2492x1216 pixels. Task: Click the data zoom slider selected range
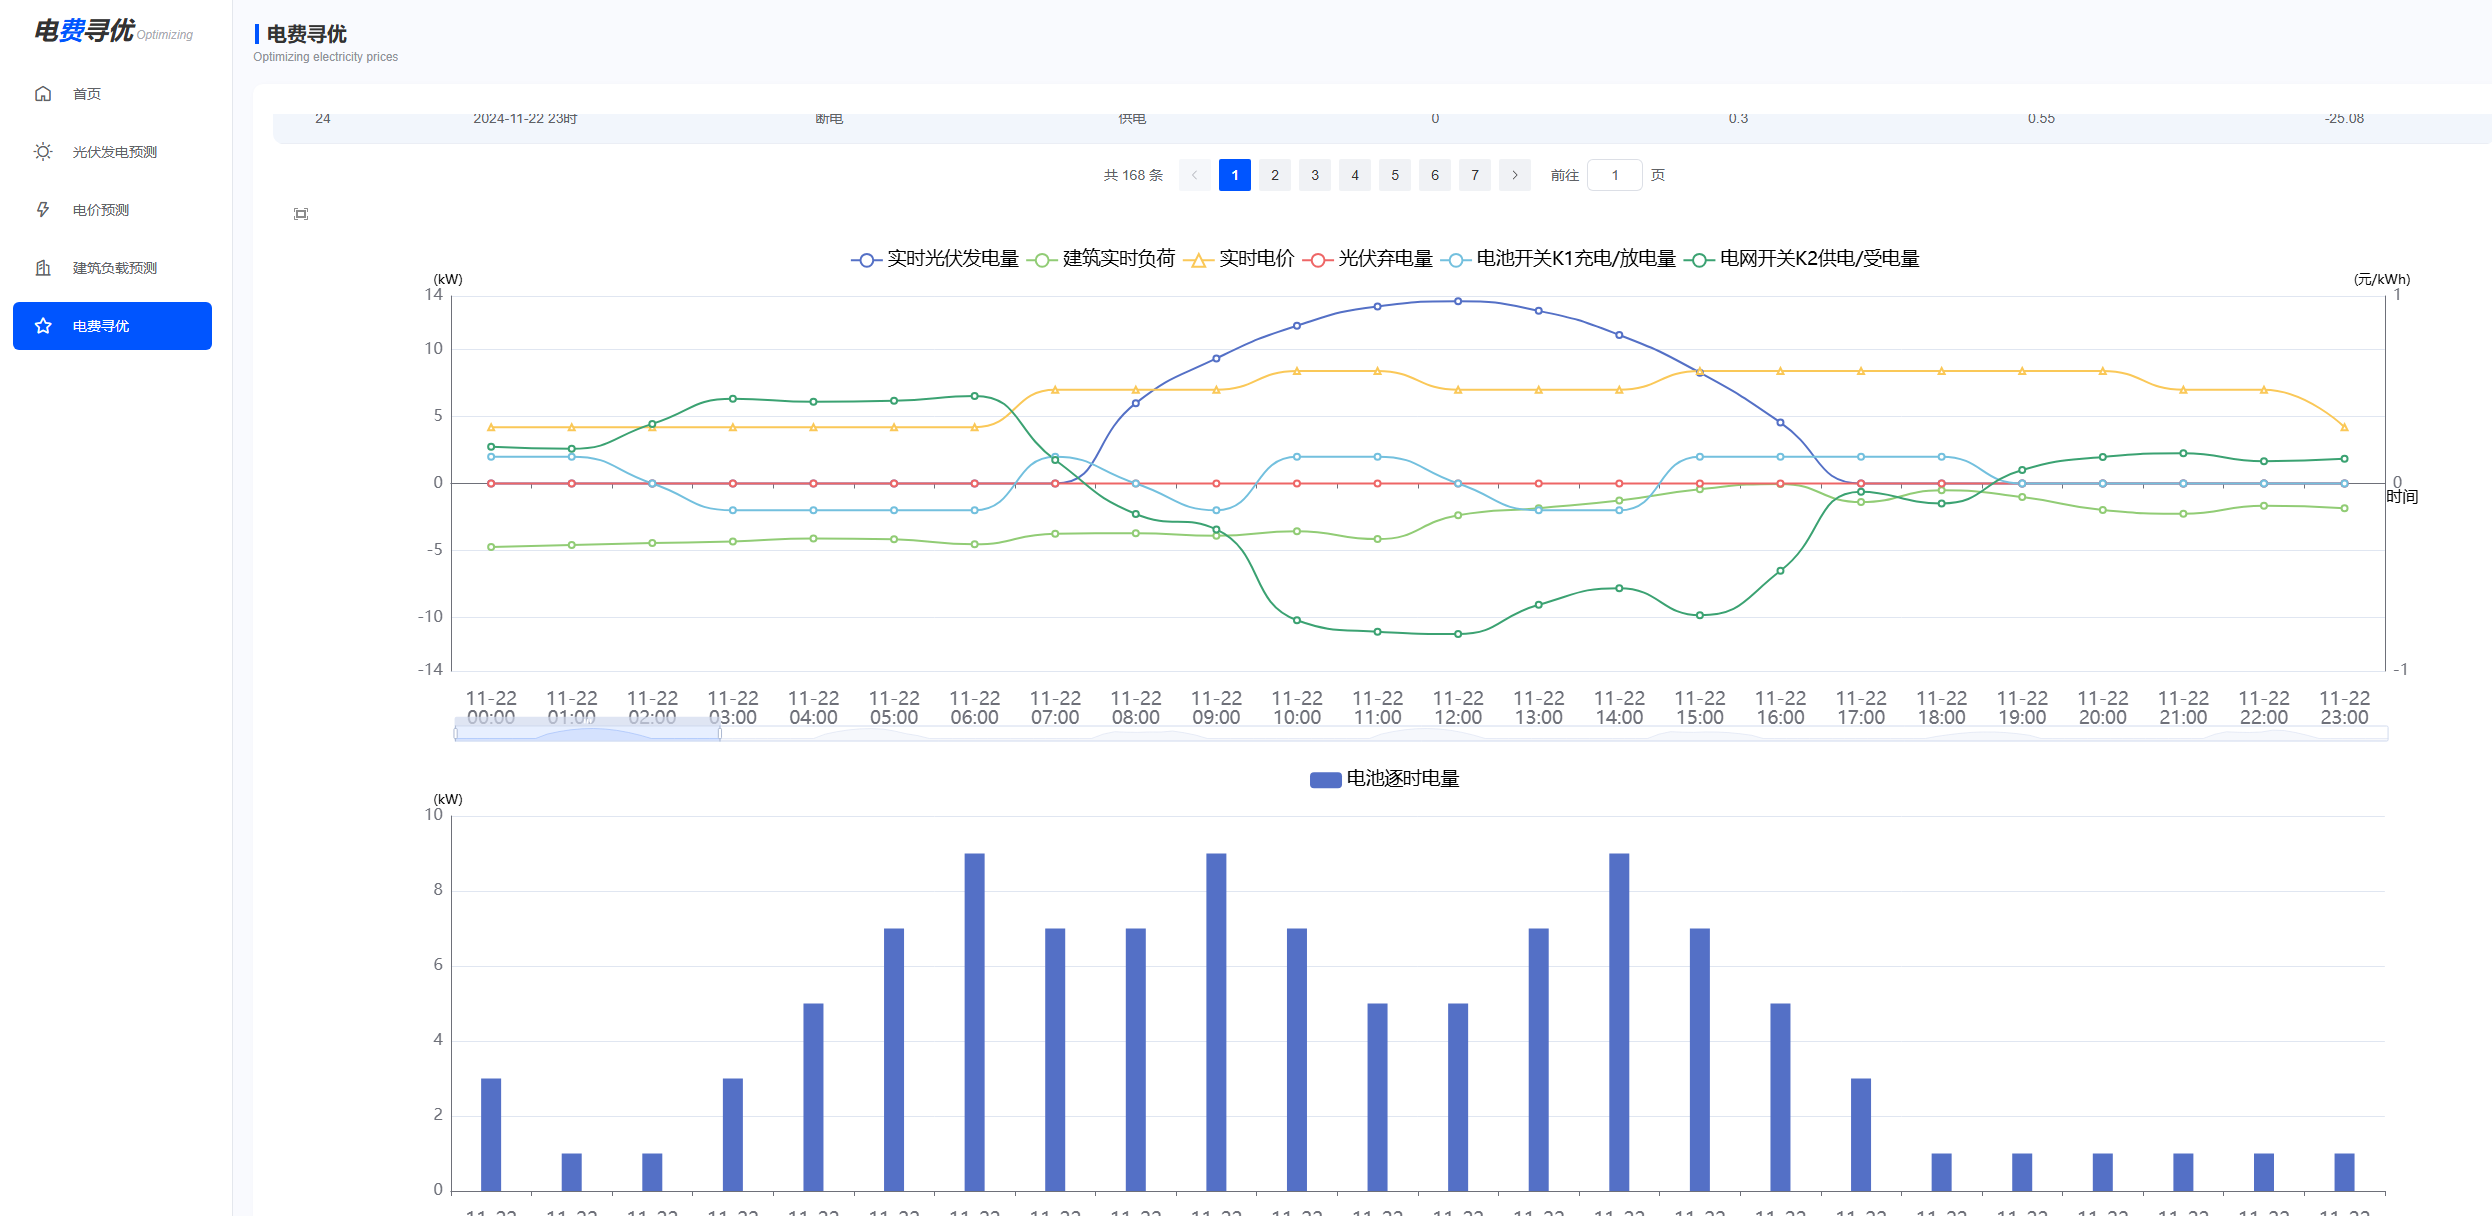[x=588, y=733]
